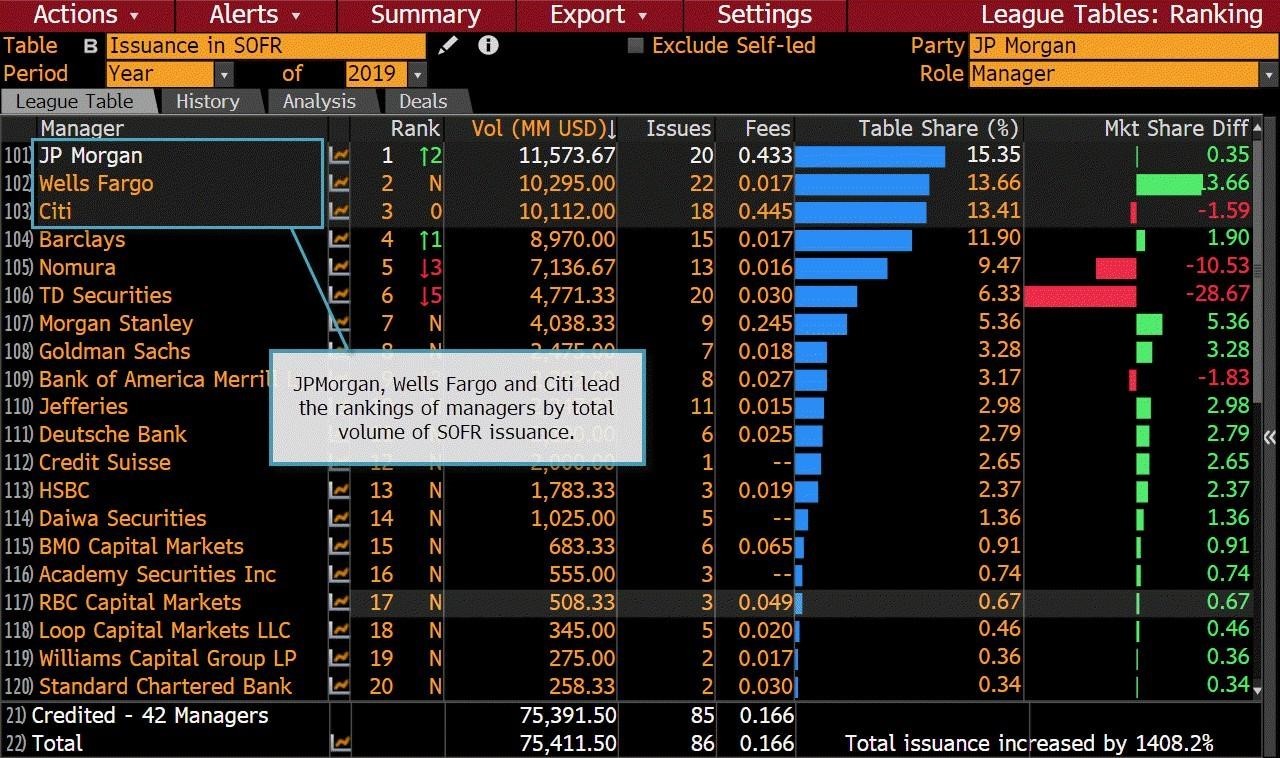The width and height of the screenshot is (1280, 758).
Task: Open the chart icon beside Nomura
Action: point(339,268)
